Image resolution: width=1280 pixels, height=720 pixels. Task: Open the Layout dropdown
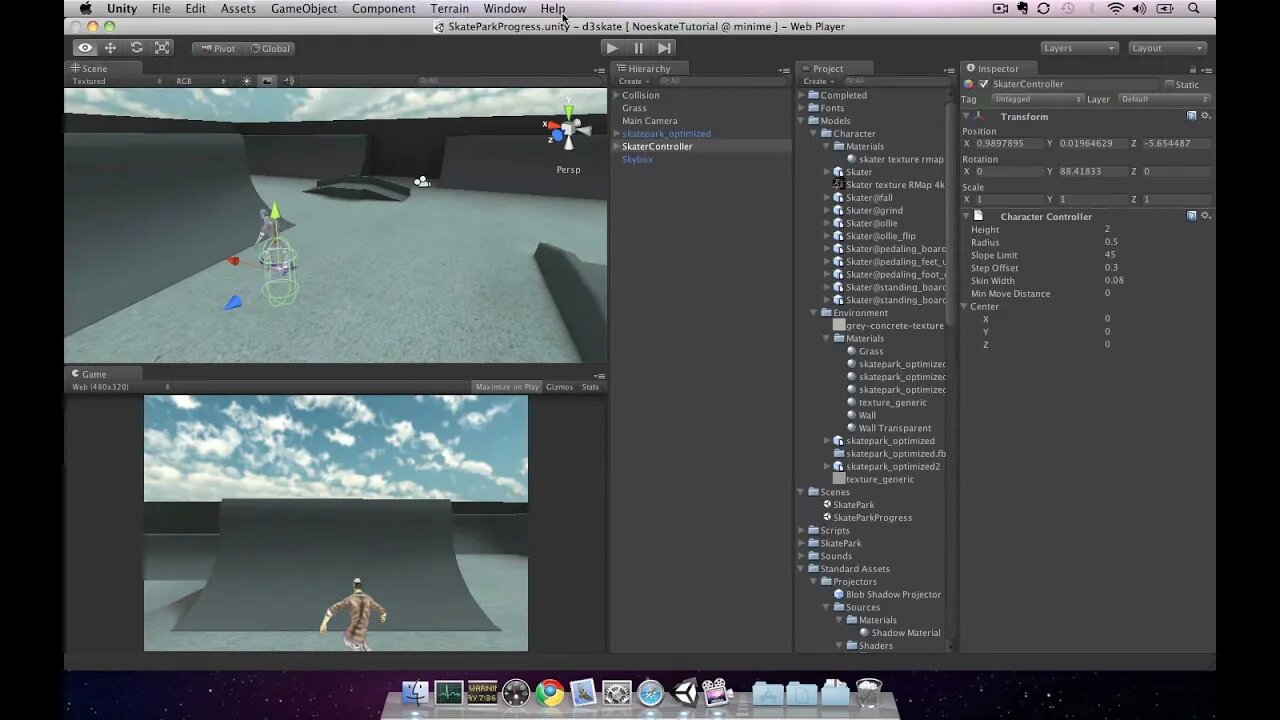1167,48
